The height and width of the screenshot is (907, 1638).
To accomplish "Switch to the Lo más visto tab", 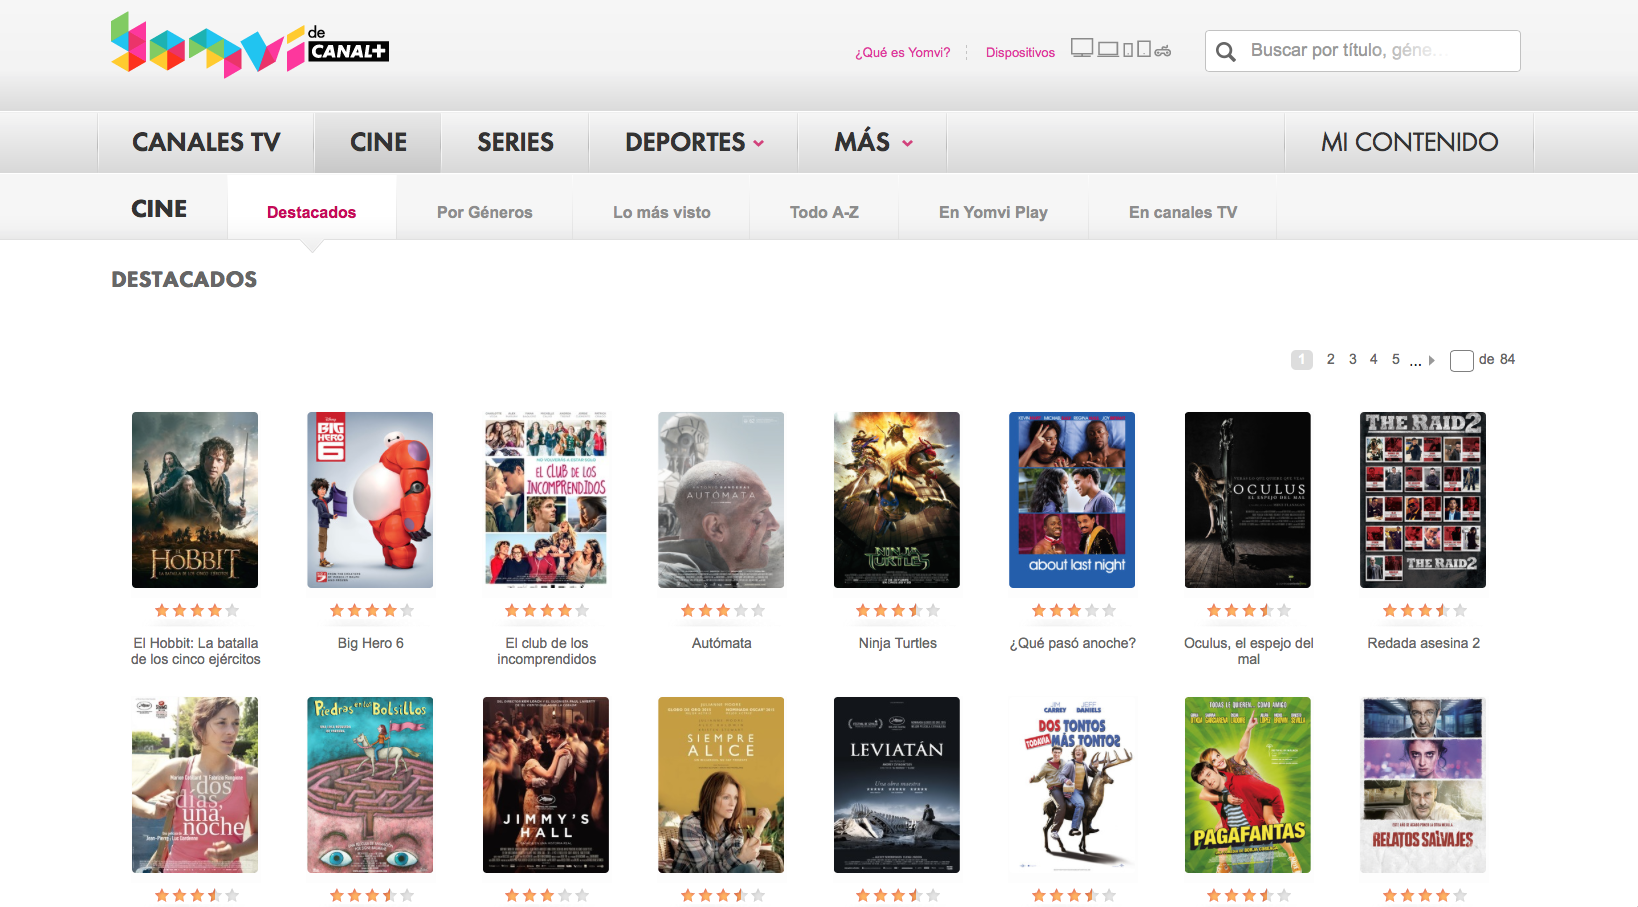I will [x=662, y=212].
